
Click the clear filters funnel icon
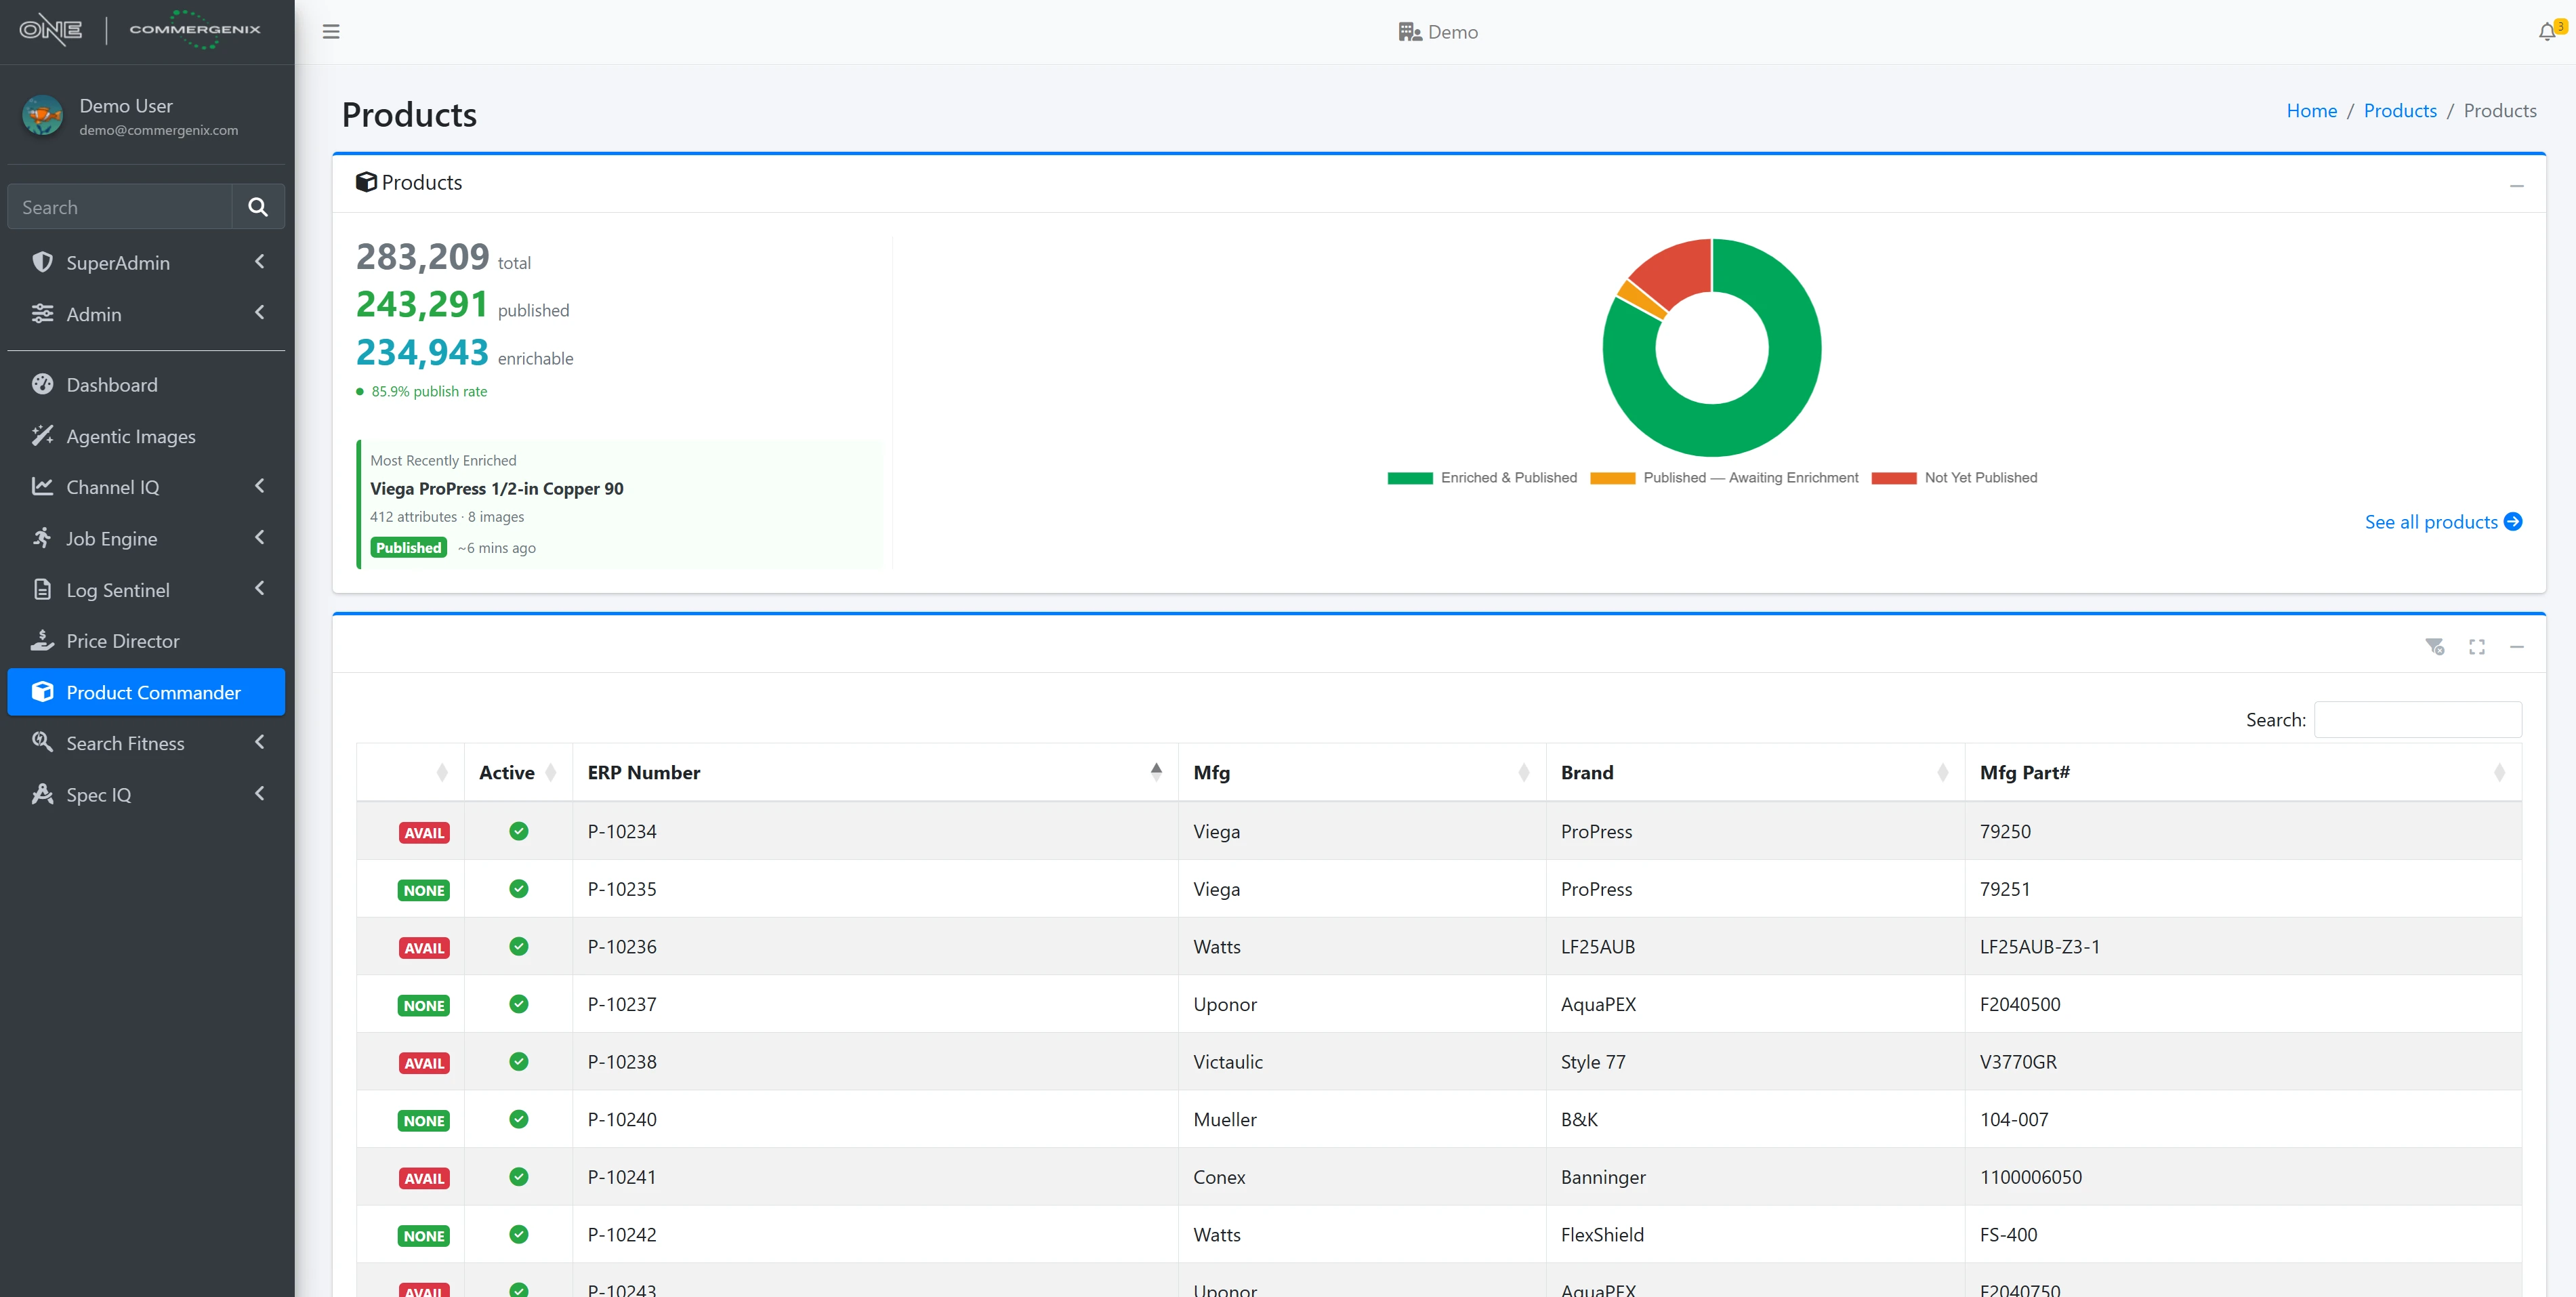tap(2434, 647)
